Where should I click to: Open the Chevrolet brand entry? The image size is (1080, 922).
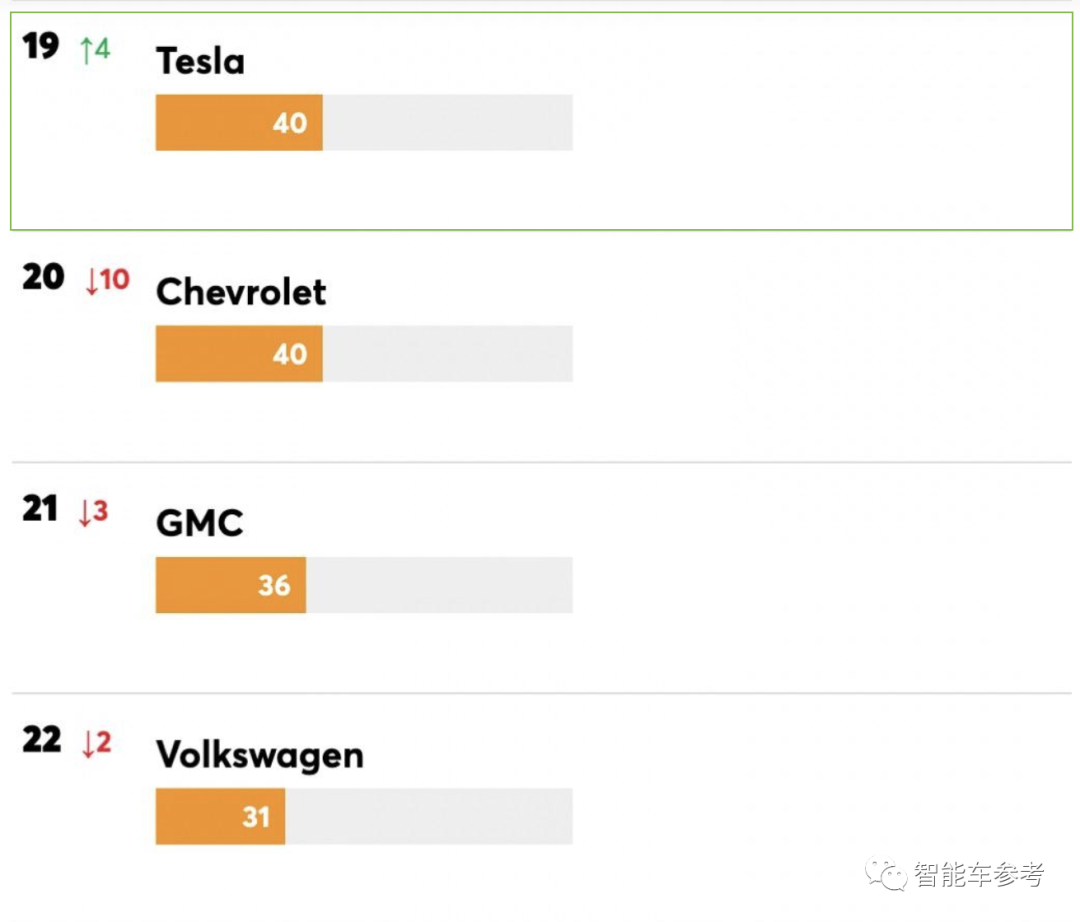(241, 292)
